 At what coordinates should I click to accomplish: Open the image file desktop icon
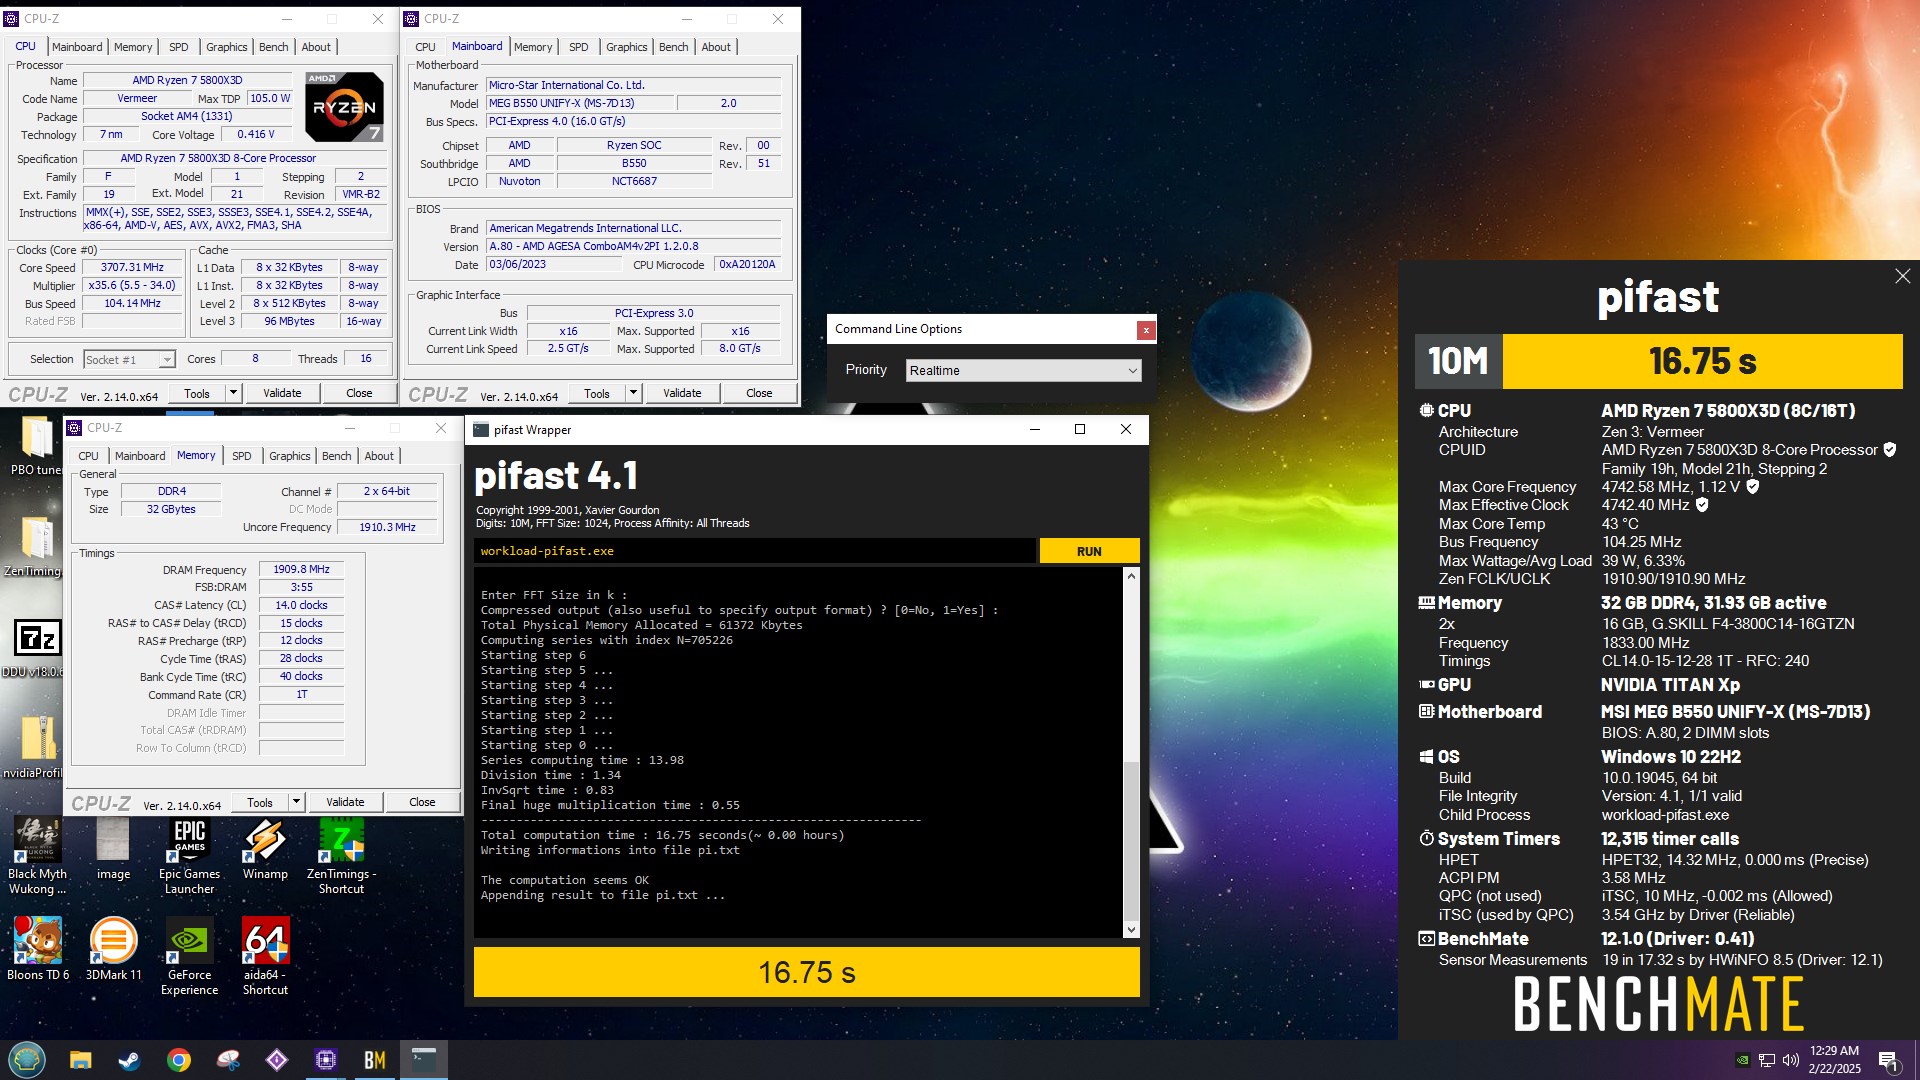click(x=113, y=849)
